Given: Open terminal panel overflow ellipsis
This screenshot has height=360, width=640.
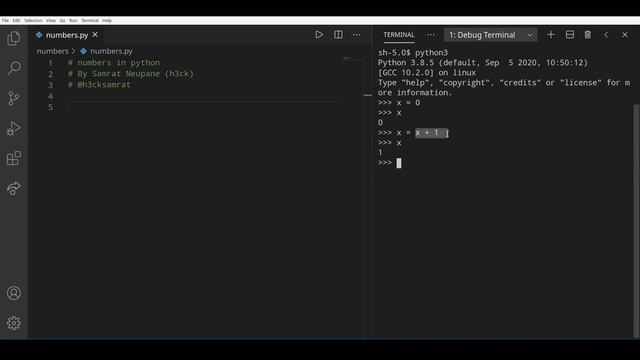Looking at the screenshot, I should click(431, 35).
